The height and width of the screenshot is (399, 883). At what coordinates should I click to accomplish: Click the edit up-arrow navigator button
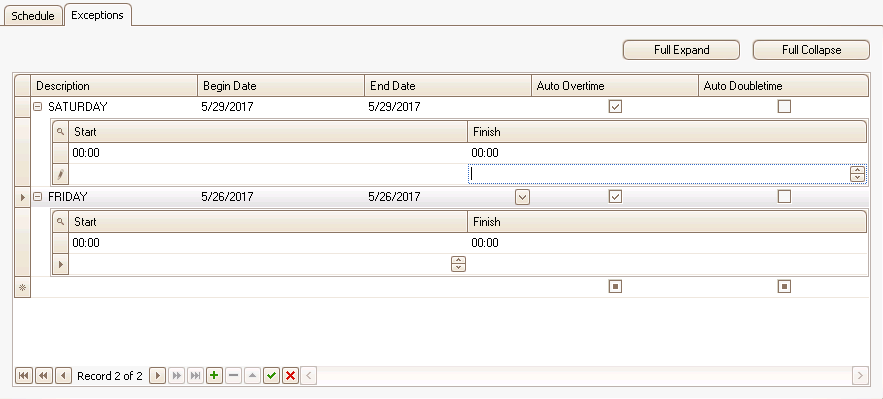(252, 376)
